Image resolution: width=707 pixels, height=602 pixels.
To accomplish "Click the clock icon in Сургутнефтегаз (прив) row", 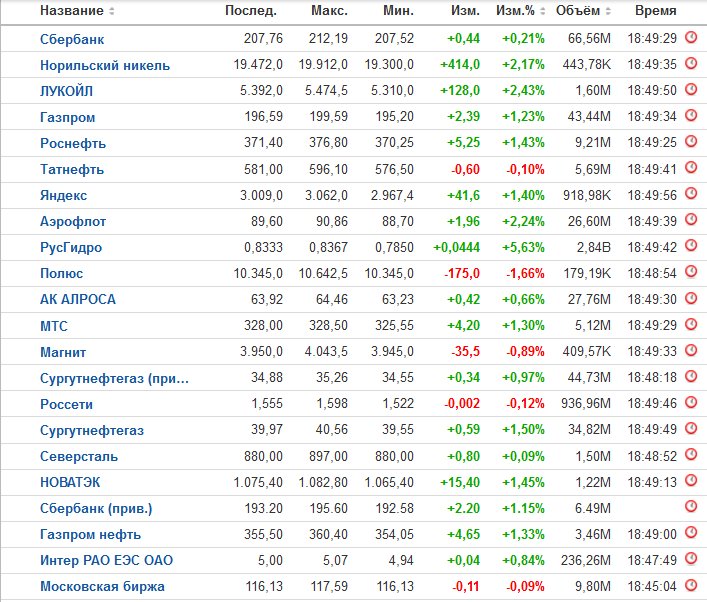I will coord(691,376).
